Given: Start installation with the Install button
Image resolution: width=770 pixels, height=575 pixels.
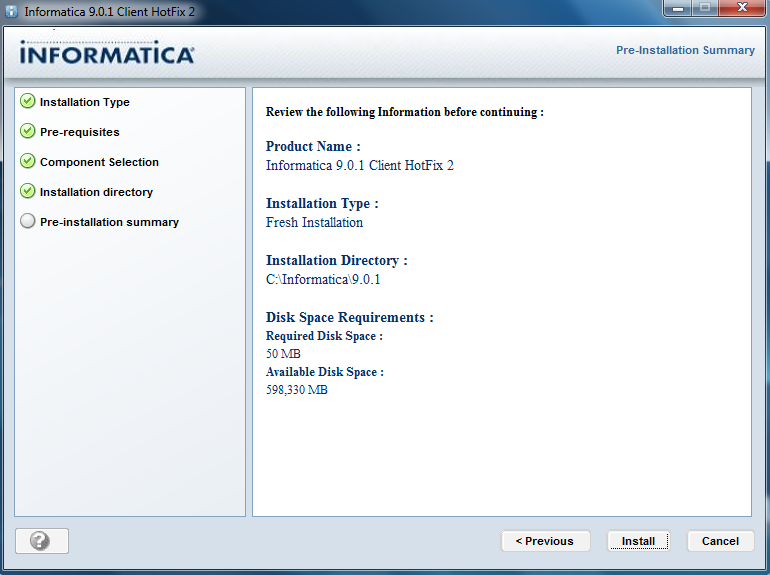Looking at the screenshot, I should 638,541.
